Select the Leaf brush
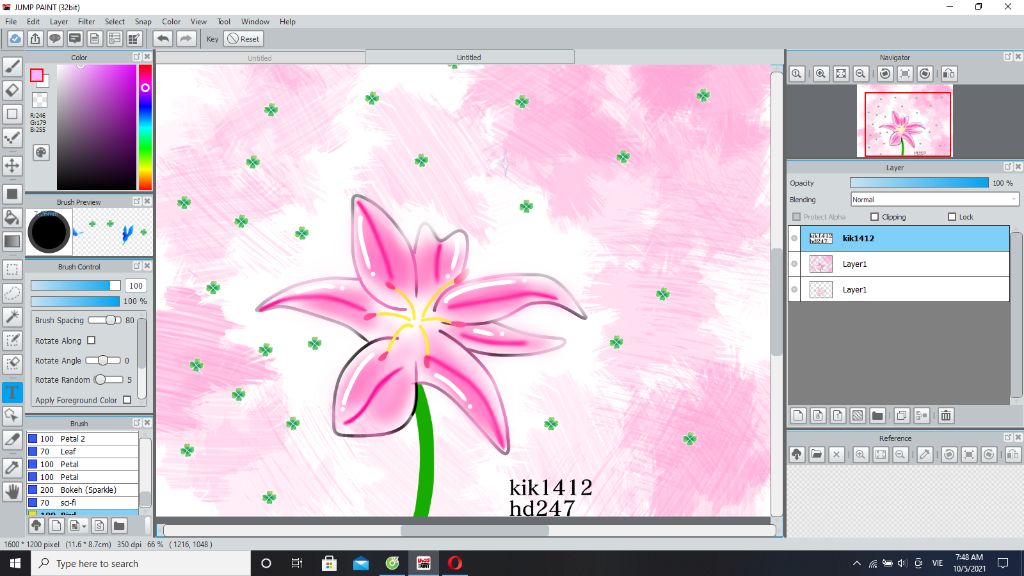Screen dimensions: 1024x576 click(x=82, y=451)
